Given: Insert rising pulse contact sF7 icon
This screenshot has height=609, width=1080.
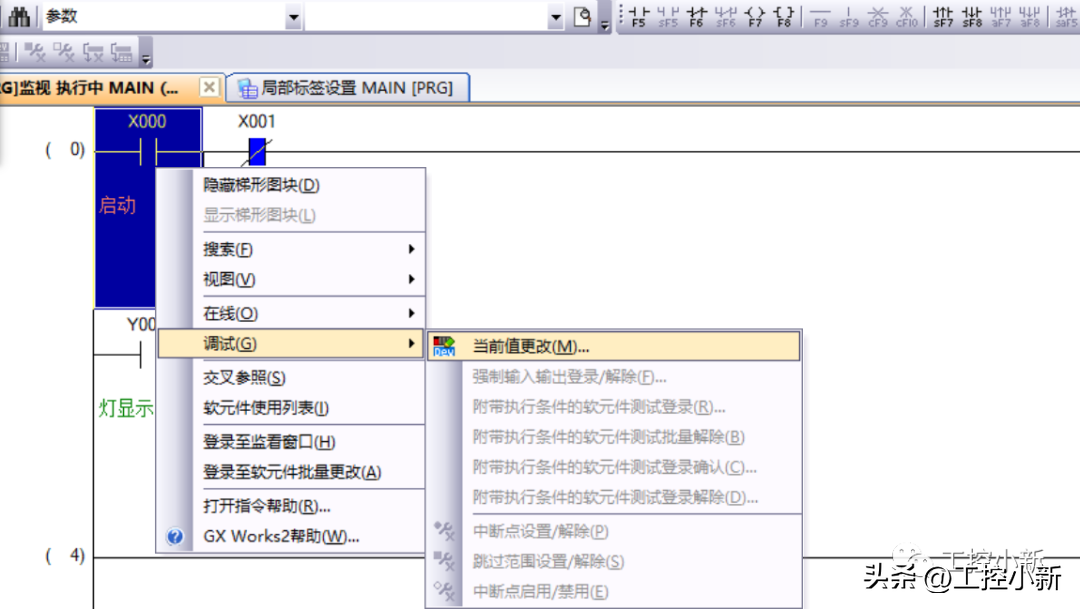Looking at the screenshot, I should (x=942, y=17).
